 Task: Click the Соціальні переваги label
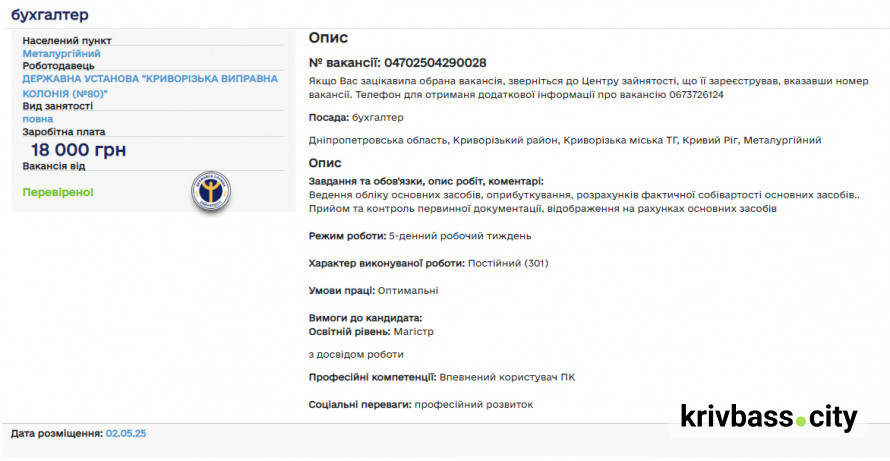pos(359,404)
